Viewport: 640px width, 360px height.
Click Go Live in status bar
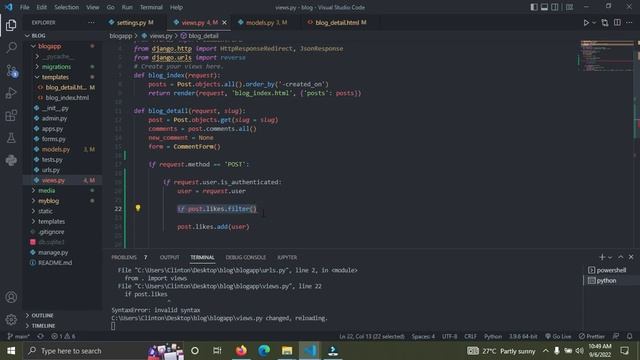(558, 336)
